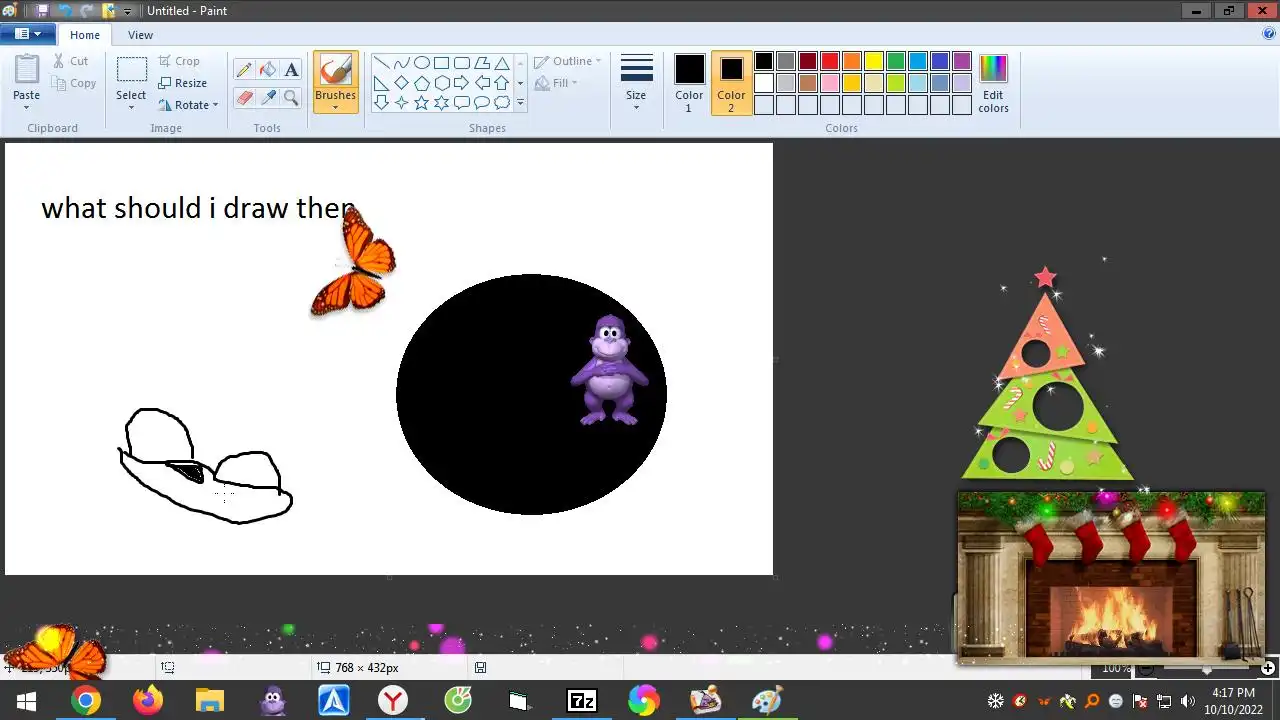Viewport: 1280px width, 720px height.
Task: Expand the Select dropdown arrow
Action: click(131, 107)
